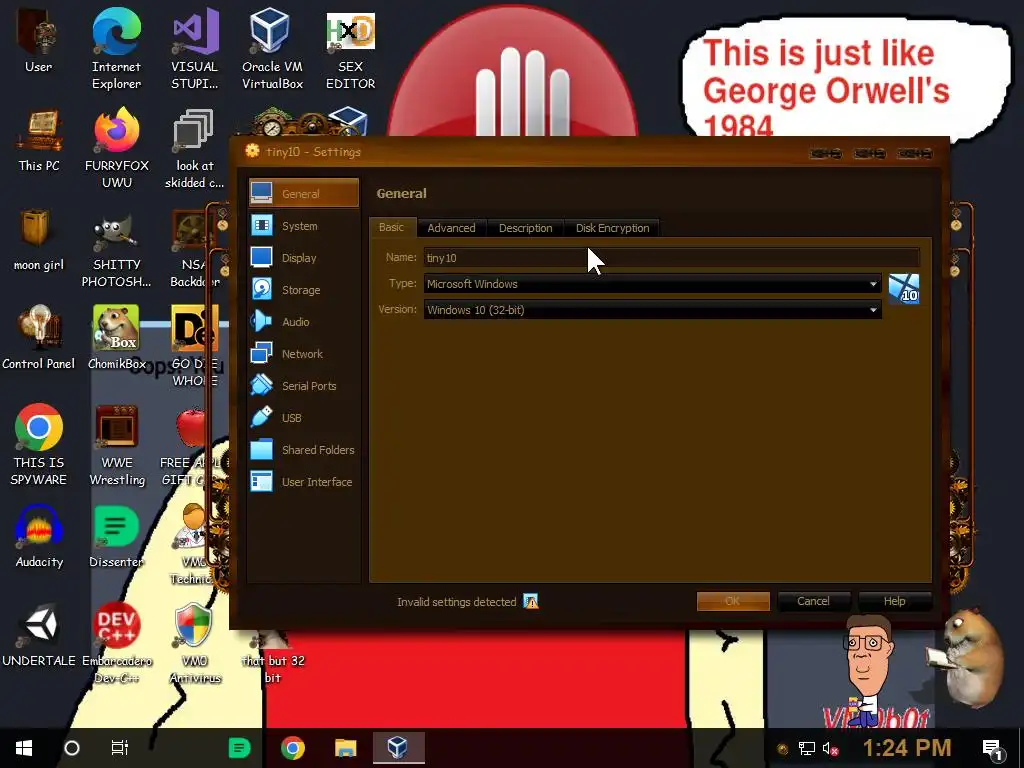Select the Dissenter desktop icon
Viewport: 1024px width, 768px height.
pyautogui.click(x=116, y=536)
